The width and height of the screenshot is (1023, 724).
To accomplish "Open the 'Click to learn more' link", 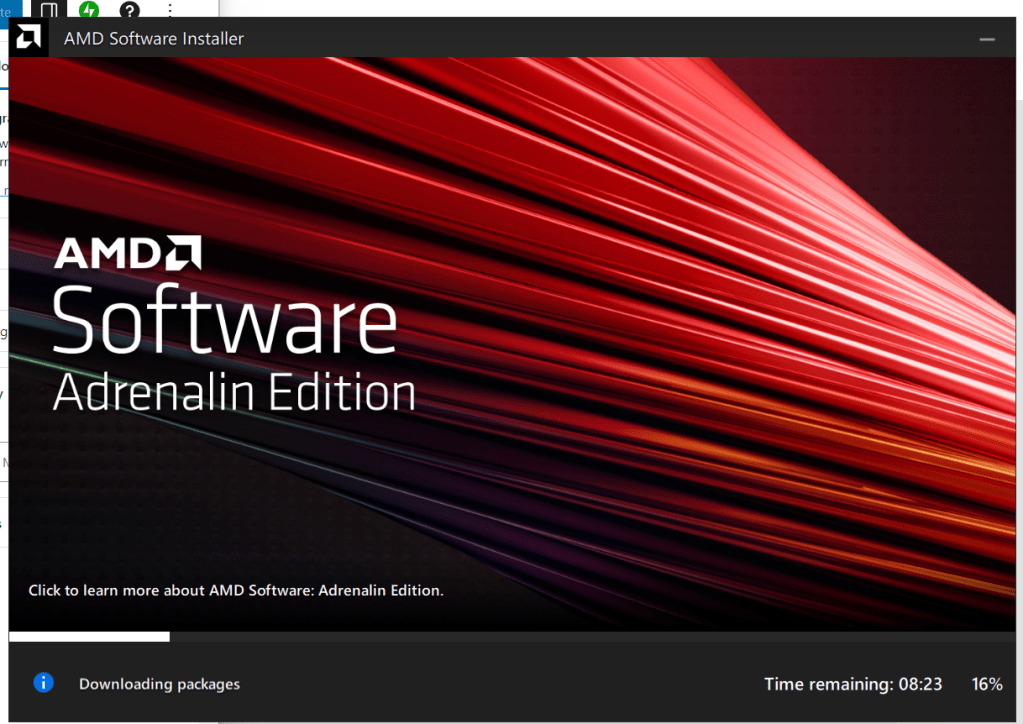I will click(236, 590).
